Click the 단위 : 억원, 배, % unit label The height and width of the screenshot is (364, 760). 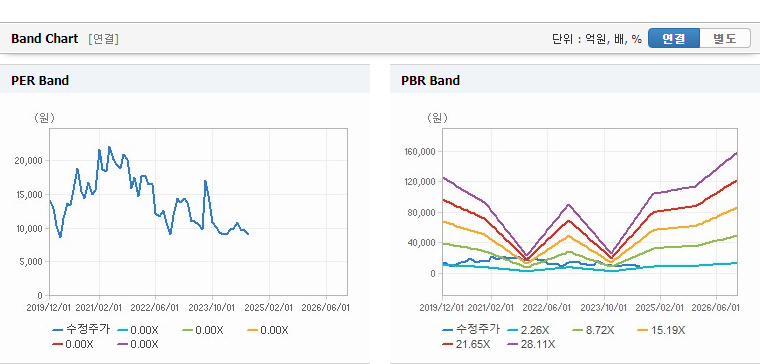[x=597, y=39]
